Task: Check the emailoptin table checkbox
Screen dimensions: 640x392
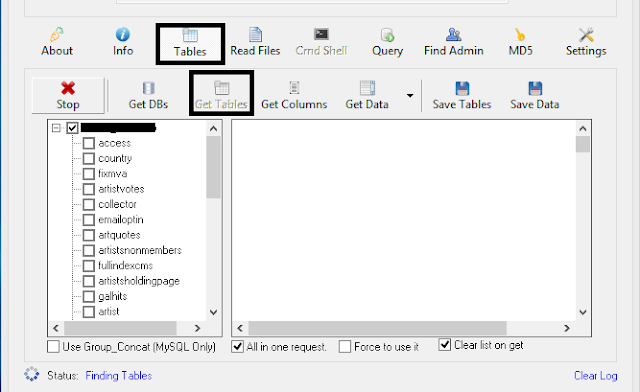Action: click(89, 220)
